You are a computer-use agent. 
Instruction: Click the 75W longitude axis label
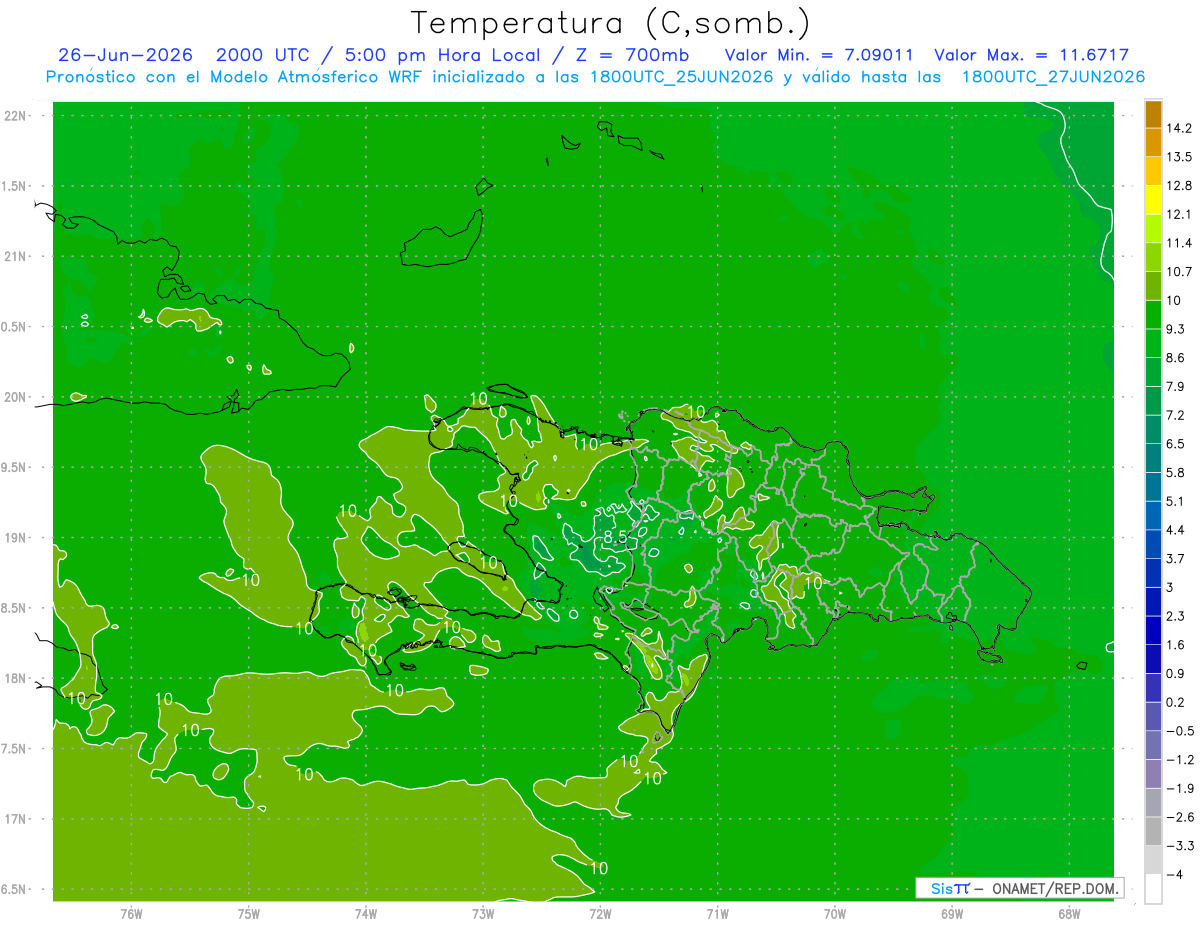tap(249, 914)
